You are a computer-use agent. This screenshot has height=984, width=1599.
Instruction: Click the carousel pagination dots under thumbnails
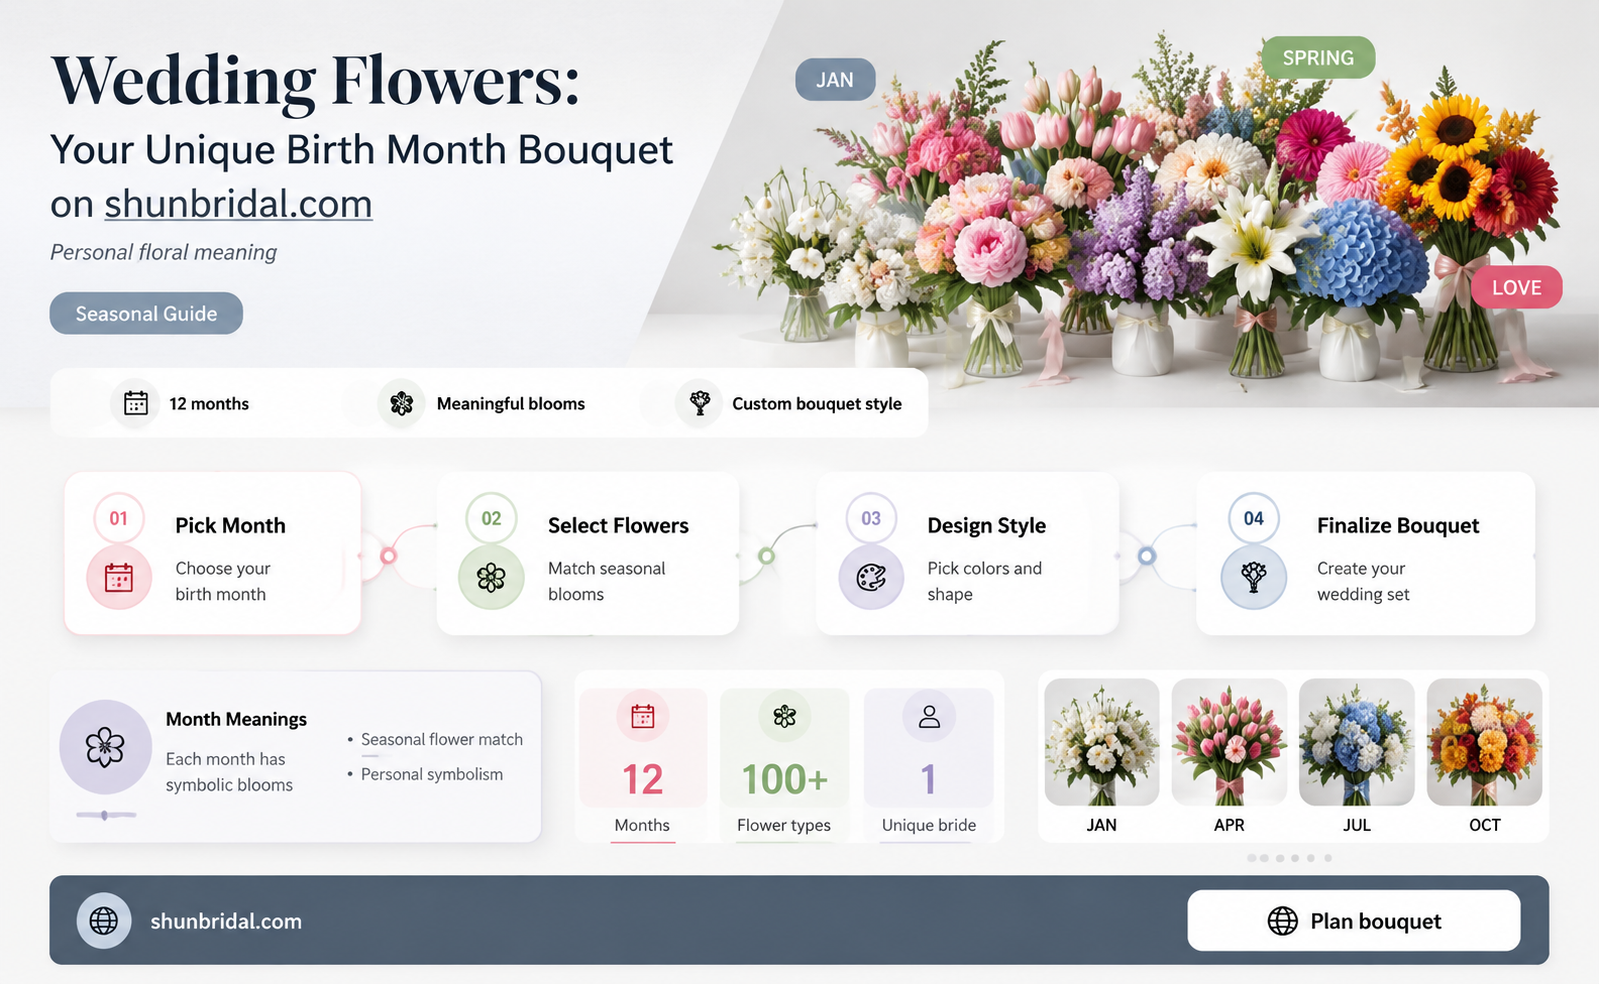(1290, 858)
